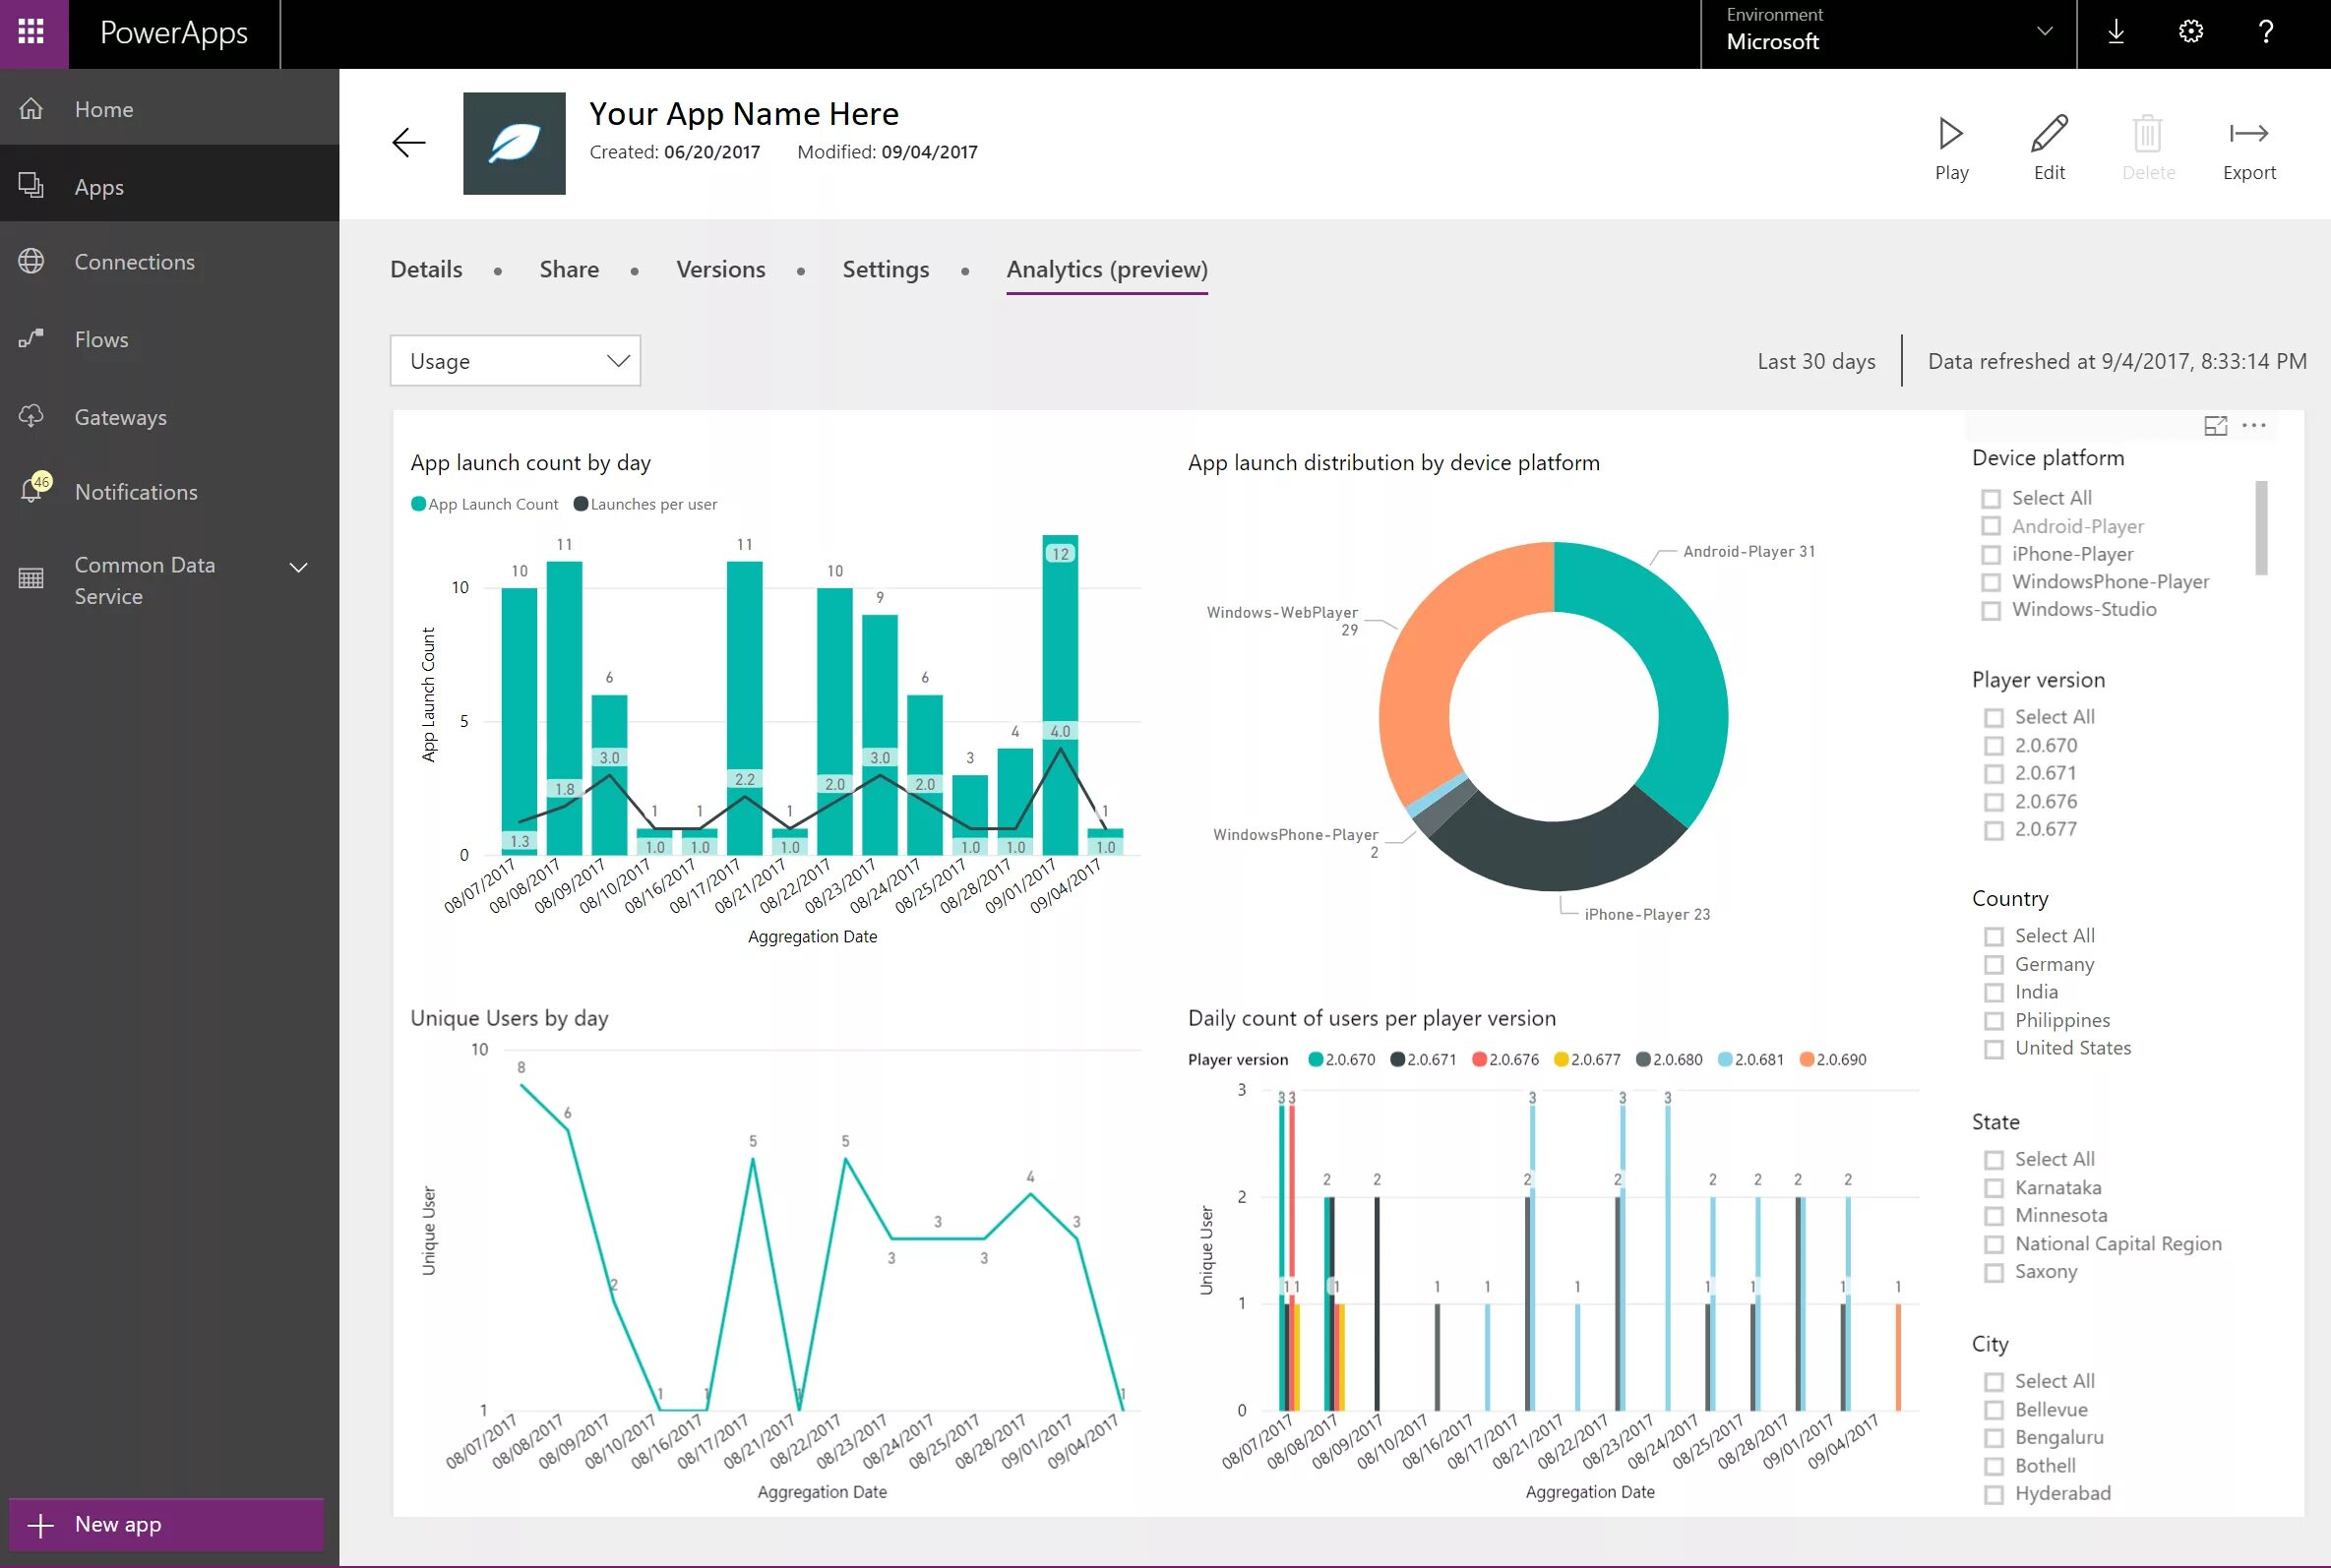
Task: Click the Edit pencil icon
Action: coord(2048,134)
